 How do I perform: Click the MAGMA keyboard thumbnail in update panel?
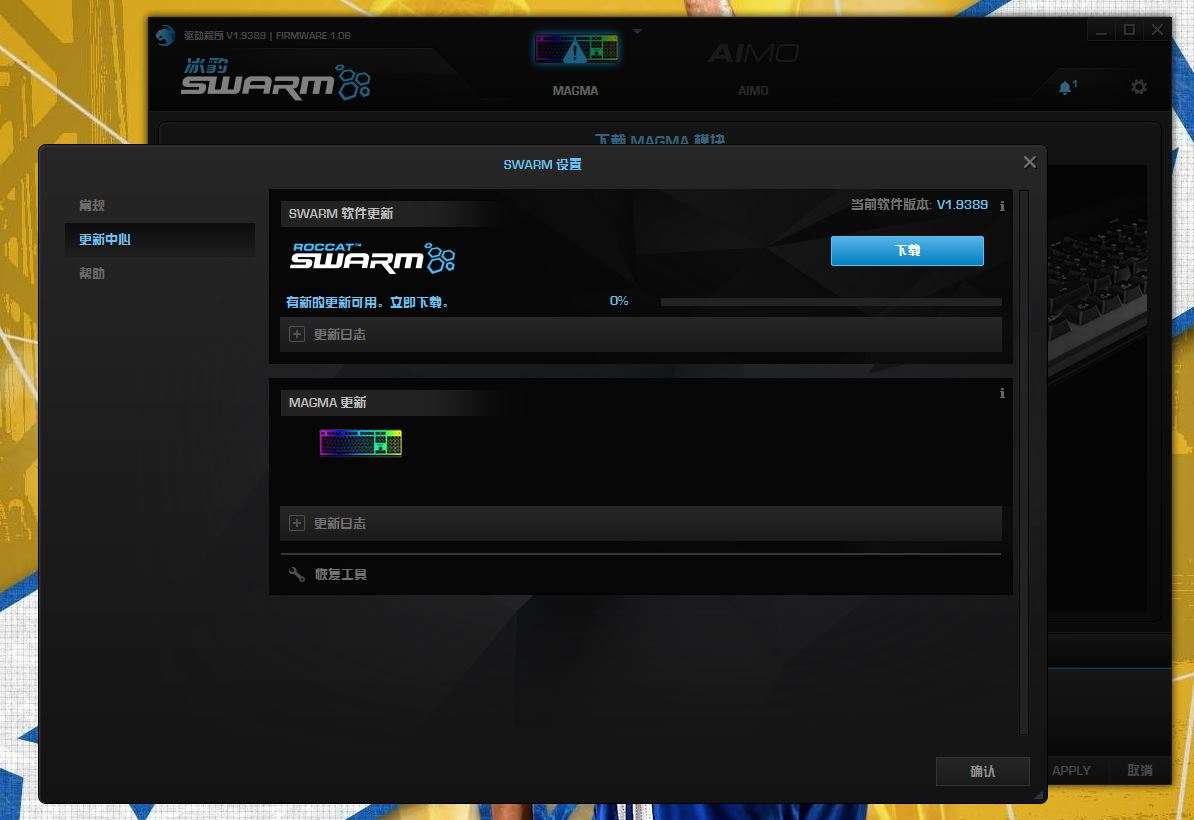[x=360, y=442]
